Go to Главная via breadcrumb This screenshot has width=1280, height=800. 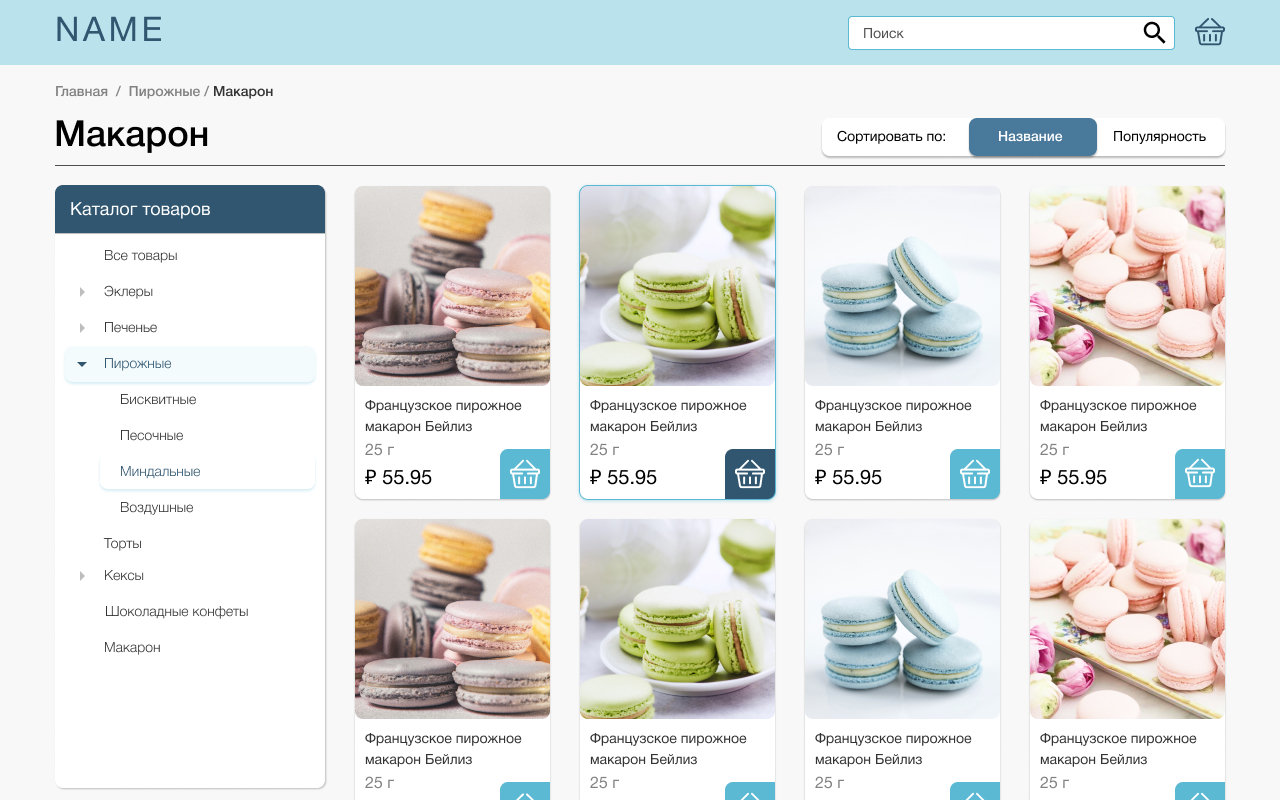coord(81,91)
